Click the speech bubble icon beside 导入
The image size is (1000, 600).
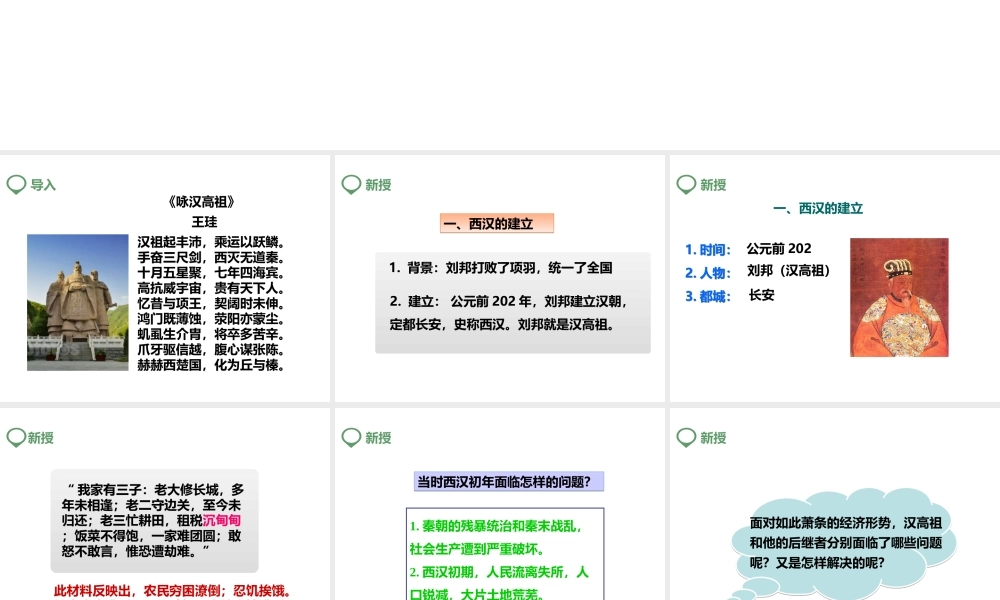tap(16, 185)
